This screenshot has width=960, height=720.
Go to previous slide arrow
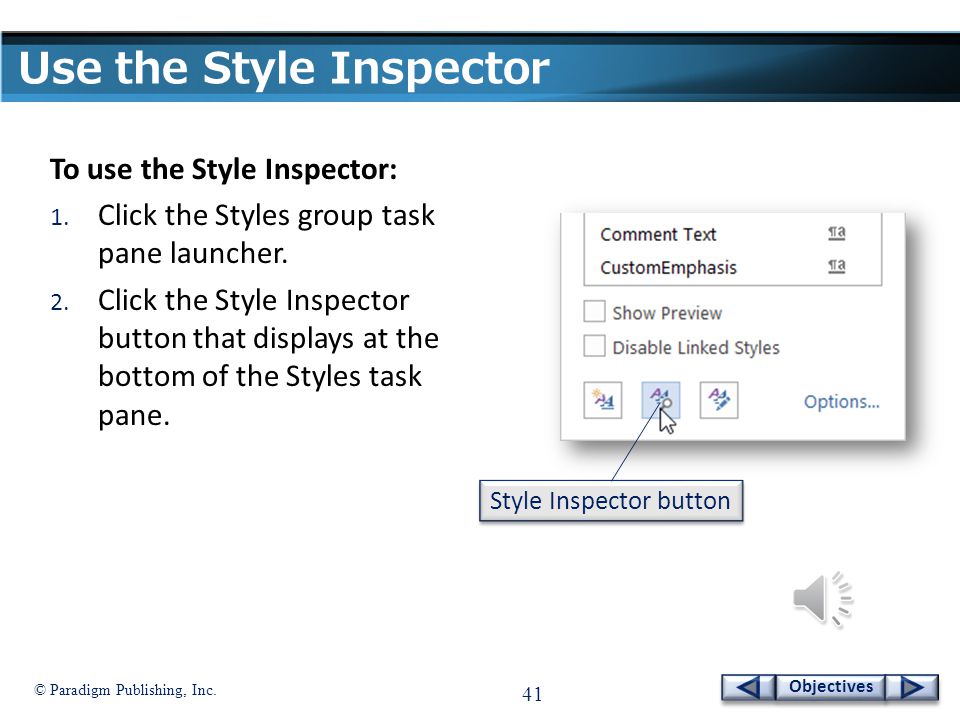(748, 687)
